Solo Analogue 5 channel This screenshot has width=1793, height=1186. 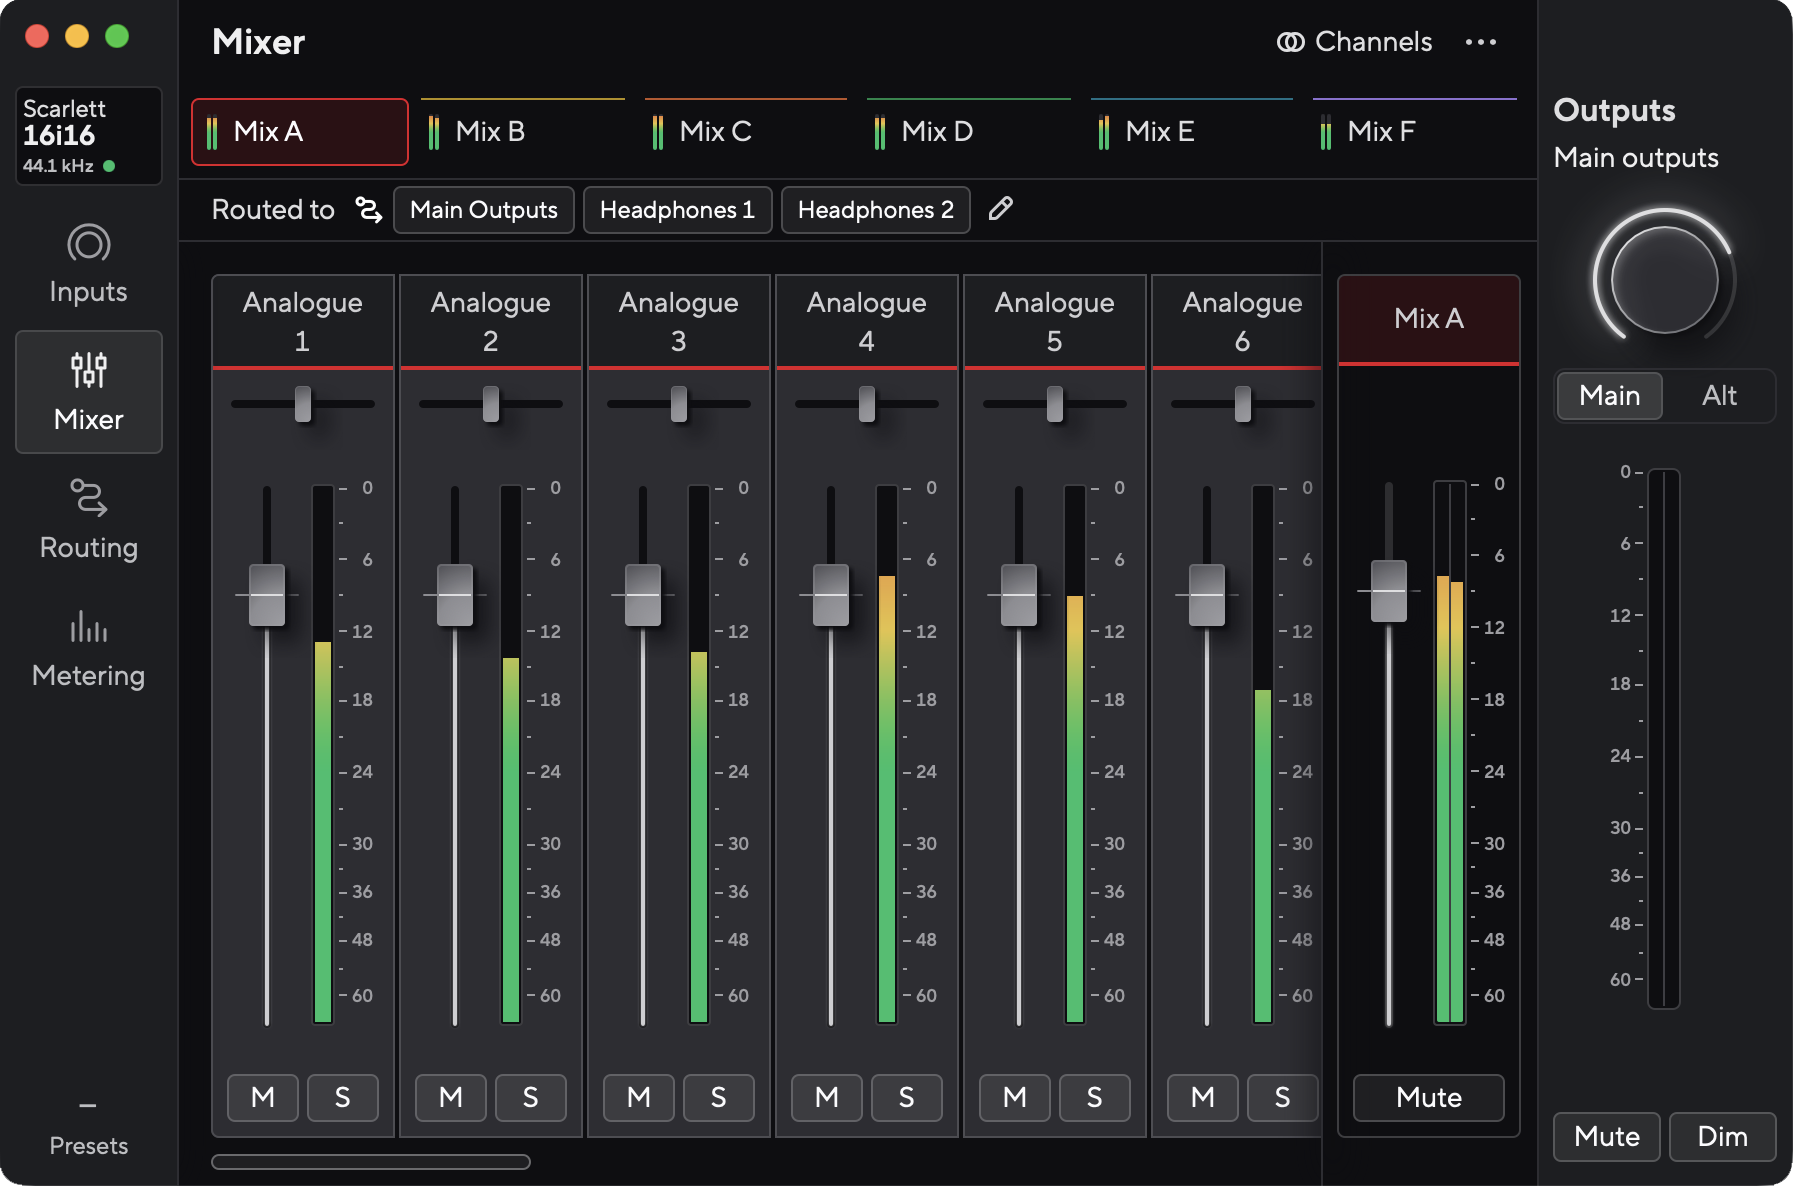point(1095,1098)
